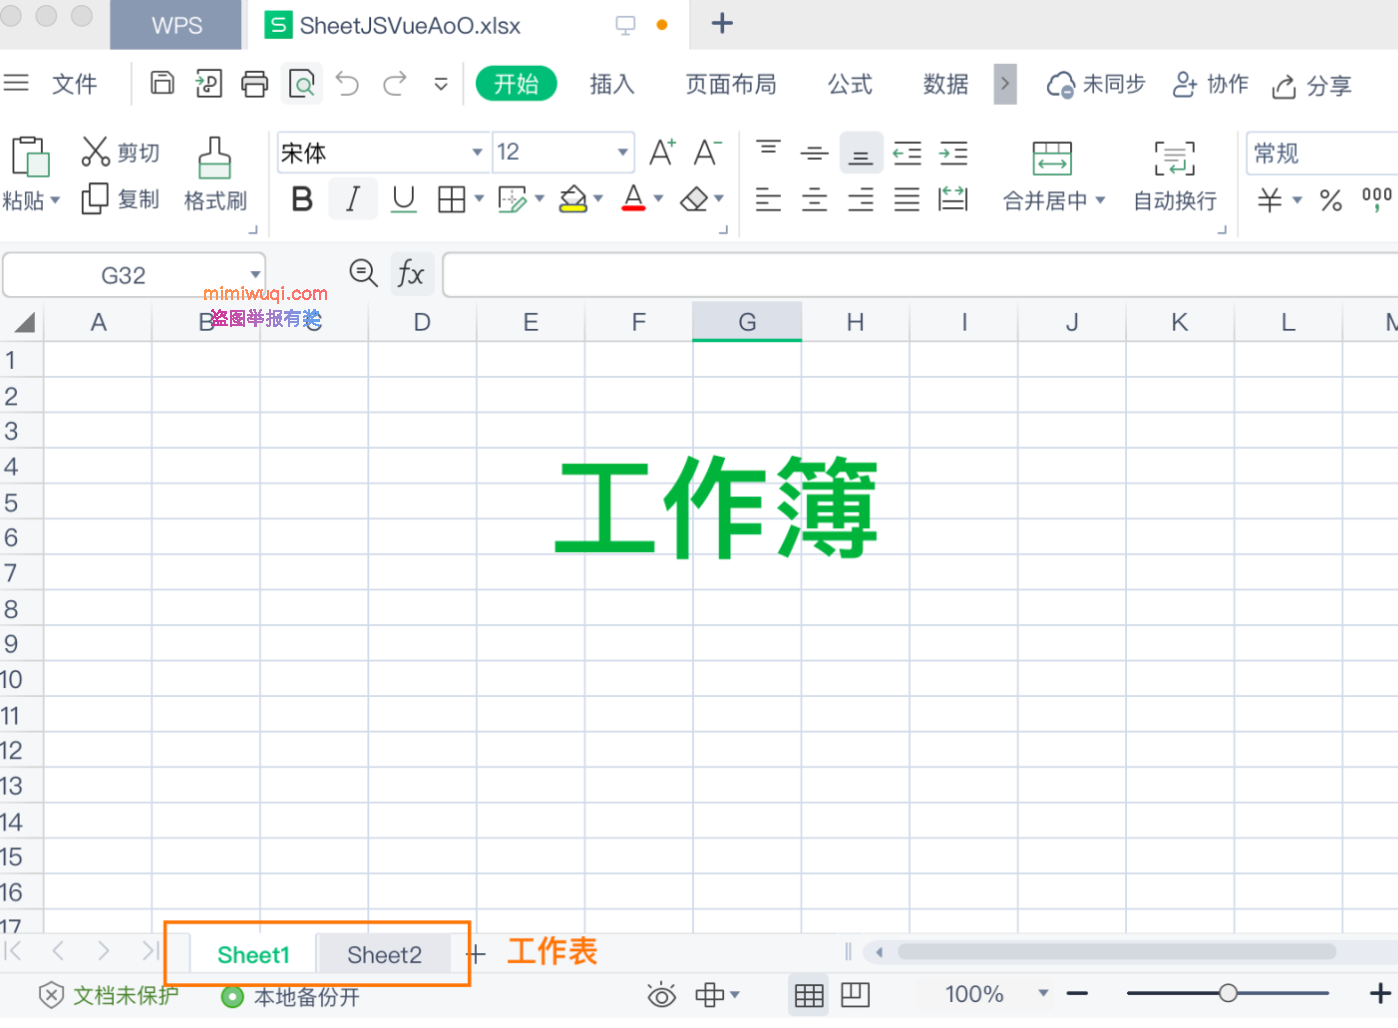Click the formula bar input field
1398x1028 pixels.
click(920, 274)
